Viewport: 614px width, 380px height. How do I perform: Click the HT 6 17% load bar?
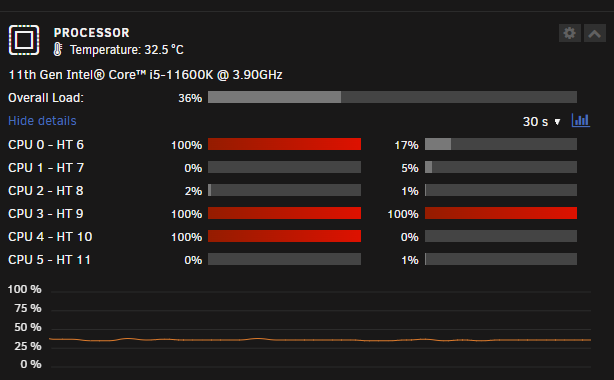click(x=501, y=144)
